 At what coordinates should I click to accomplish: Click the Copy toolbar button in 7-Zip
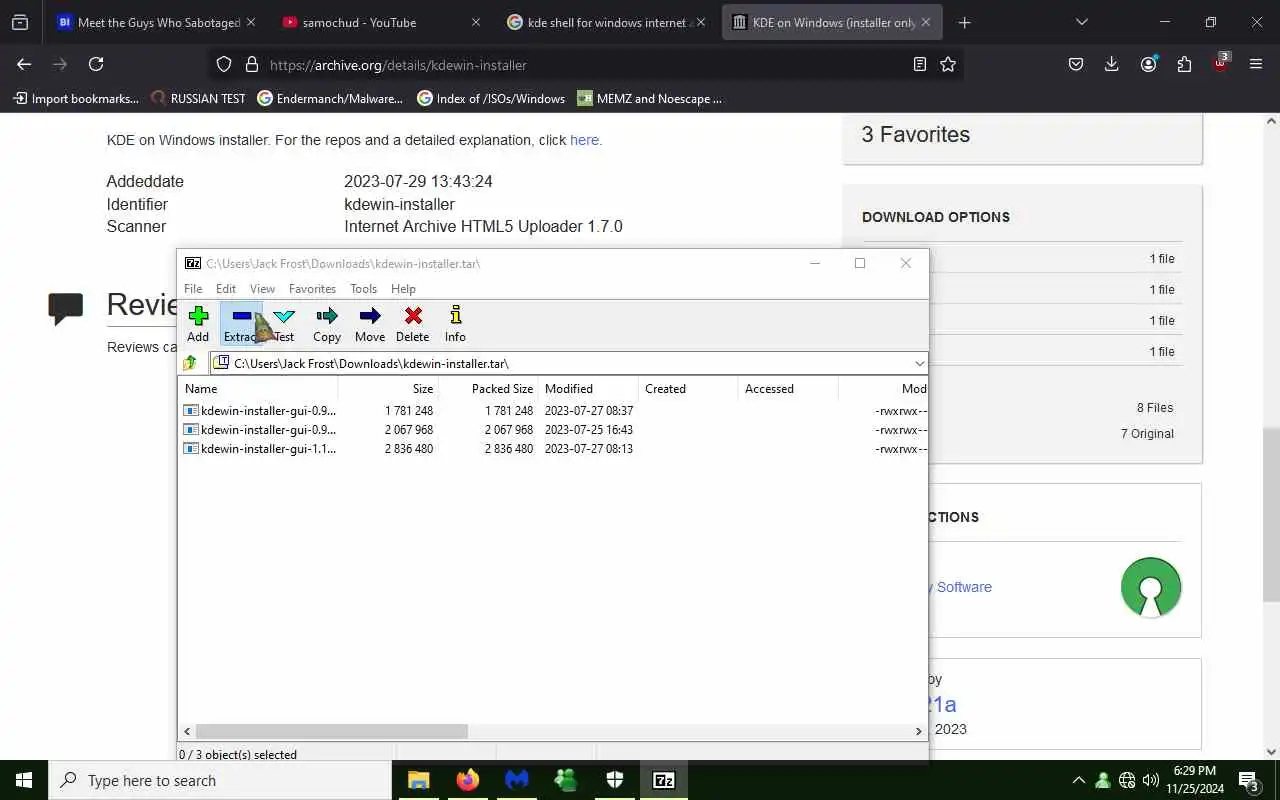(327, 324)
